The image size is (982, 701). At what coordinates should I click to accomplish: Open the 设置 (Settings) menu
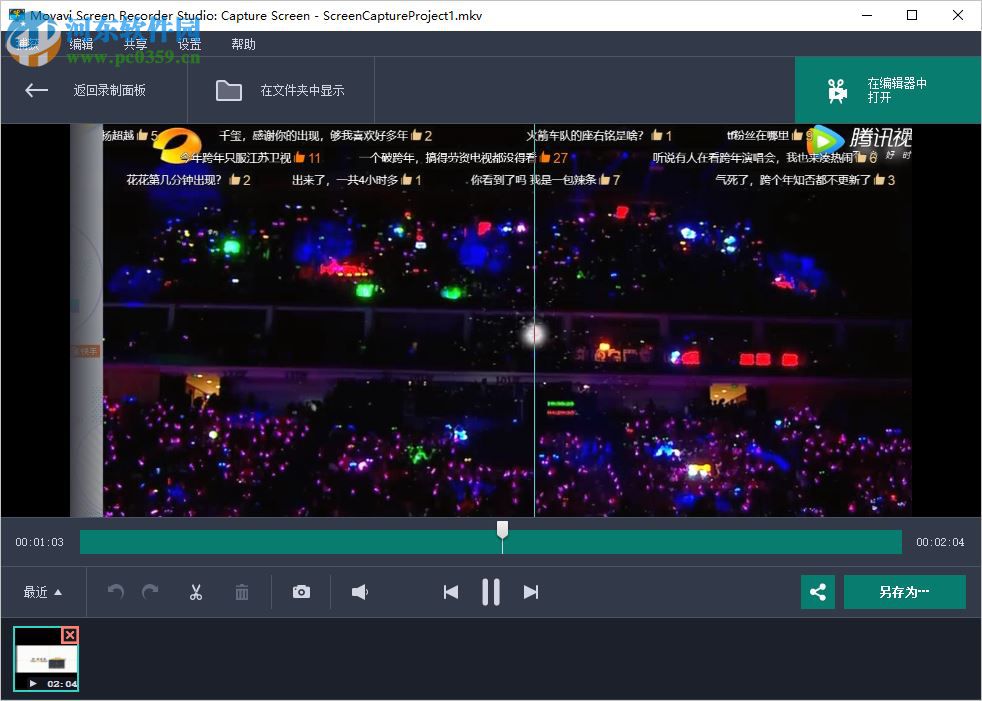pos(189,43)
